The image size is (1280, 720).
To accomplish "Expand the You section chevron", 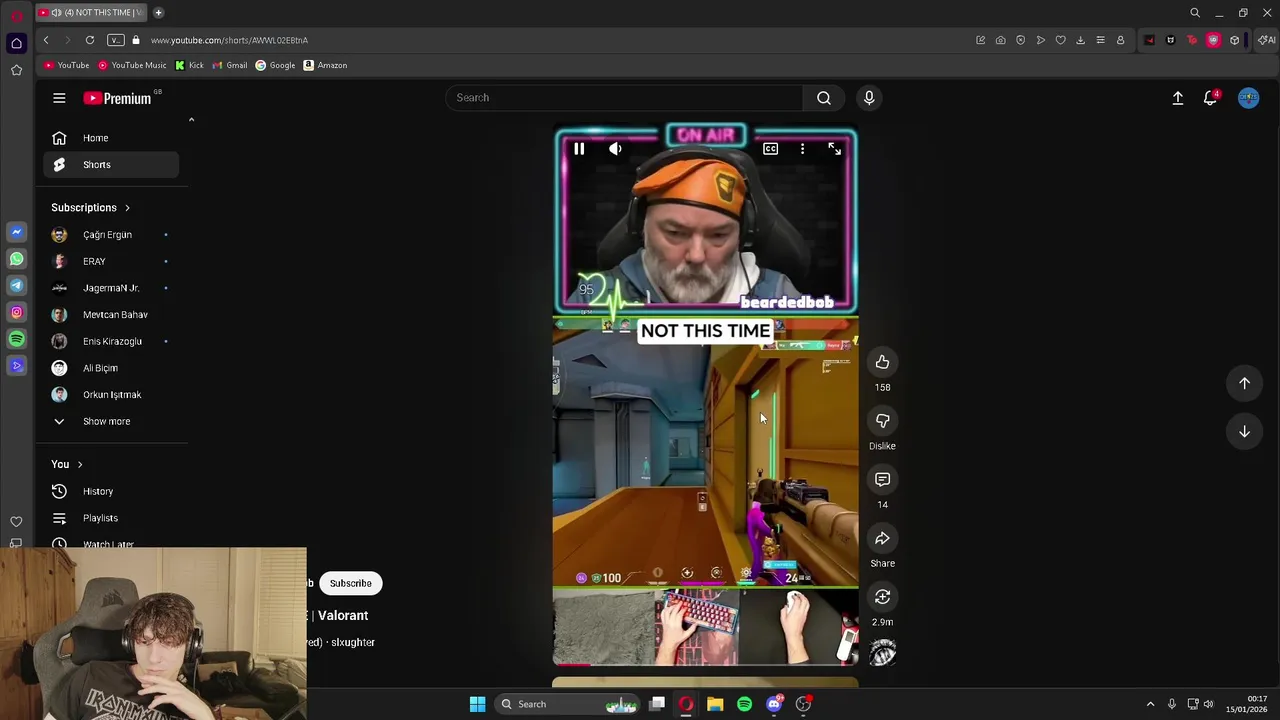I will click(80, 464).
